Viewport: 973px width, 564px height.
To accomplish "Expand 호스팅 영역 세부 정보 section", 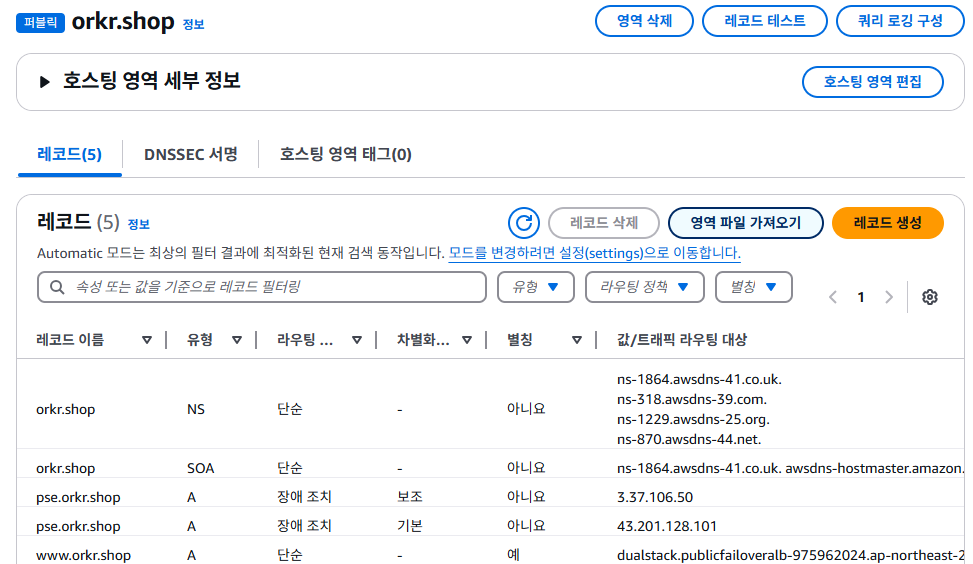I will coord(44,82).
